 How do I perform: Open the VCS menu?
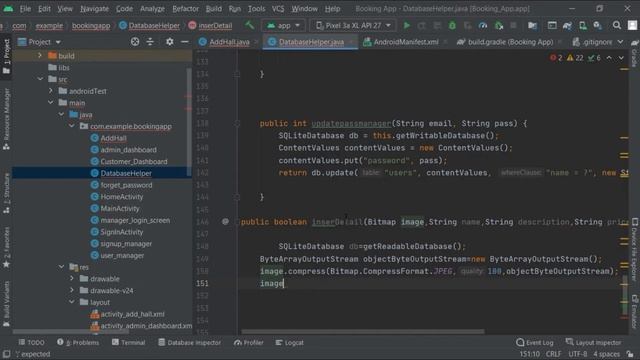pyautogui.click(x=278, y=9)
